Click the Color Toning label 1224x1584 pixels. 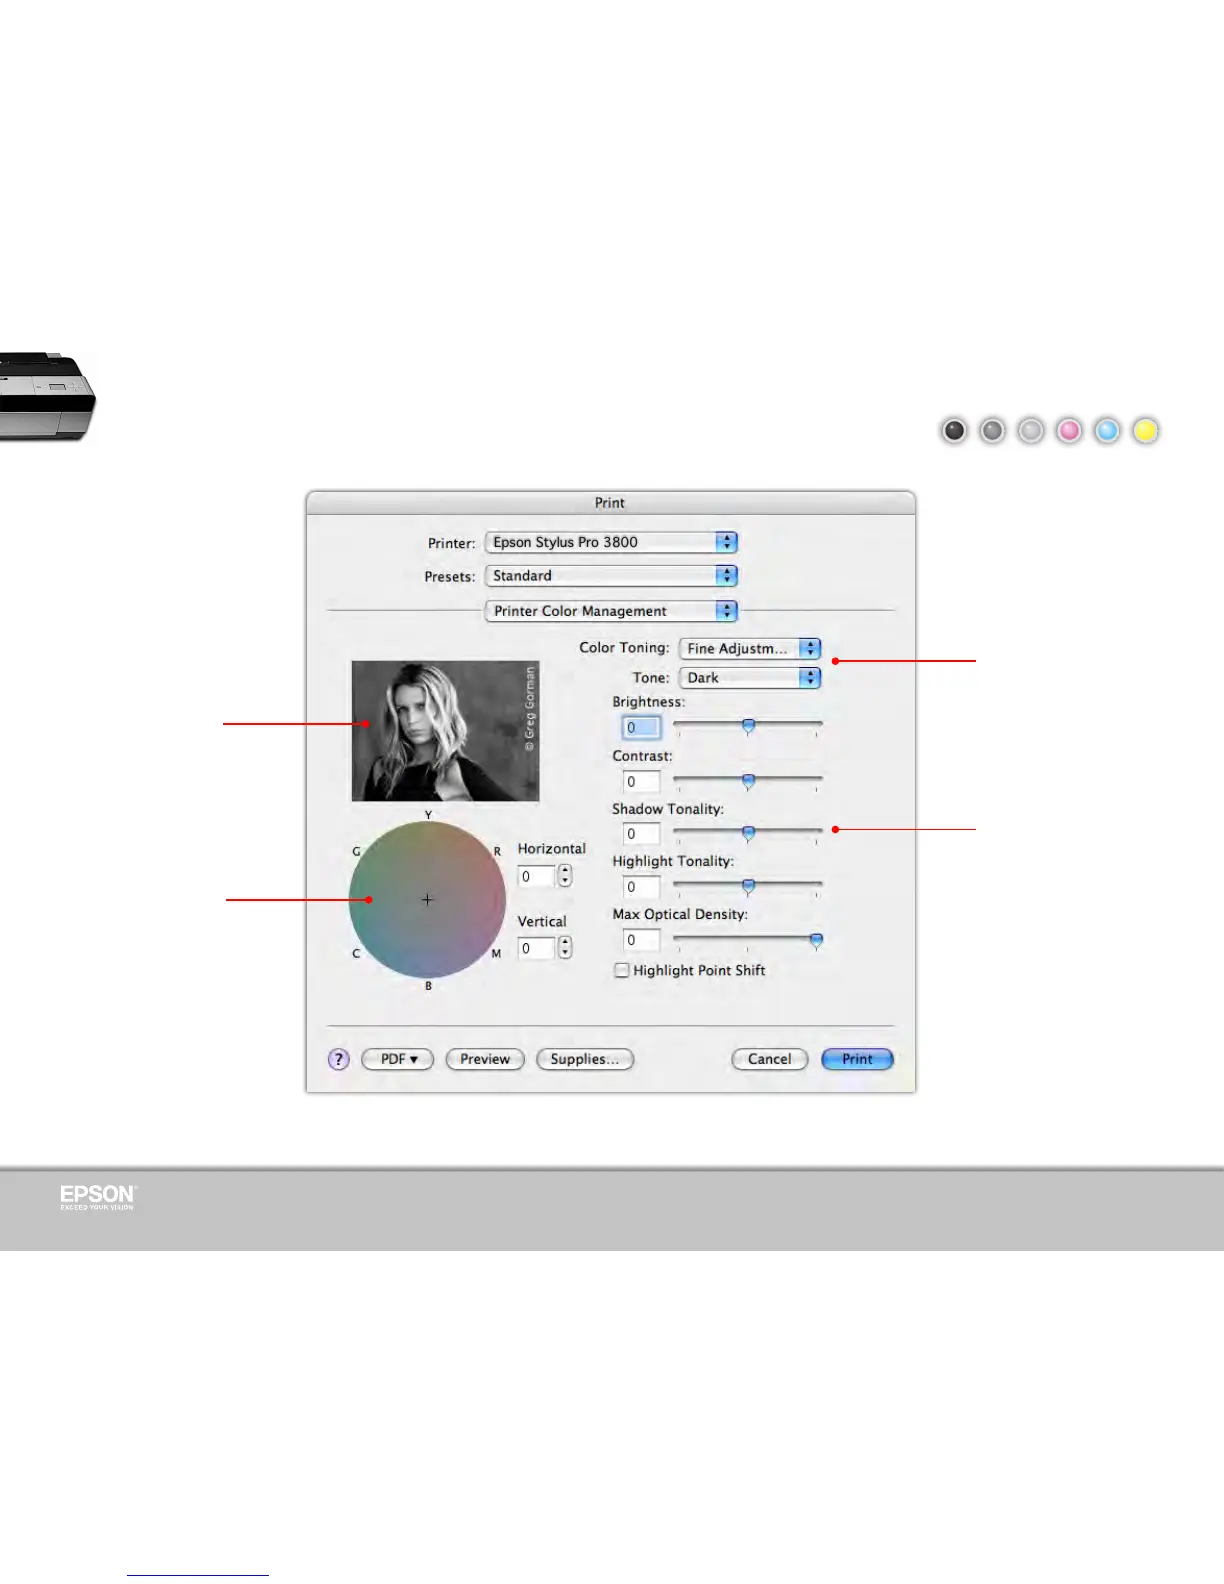click(x=624, y=648)
